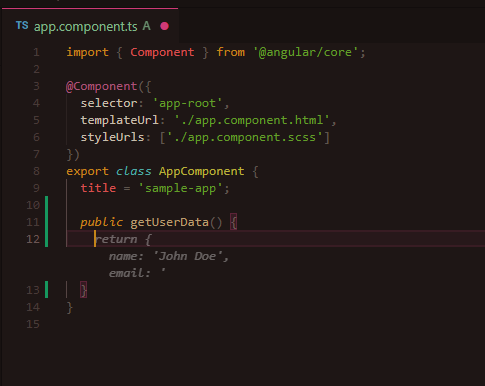
Task: Click the 'export' keyword on line 8
Action: tap(87, 171)
